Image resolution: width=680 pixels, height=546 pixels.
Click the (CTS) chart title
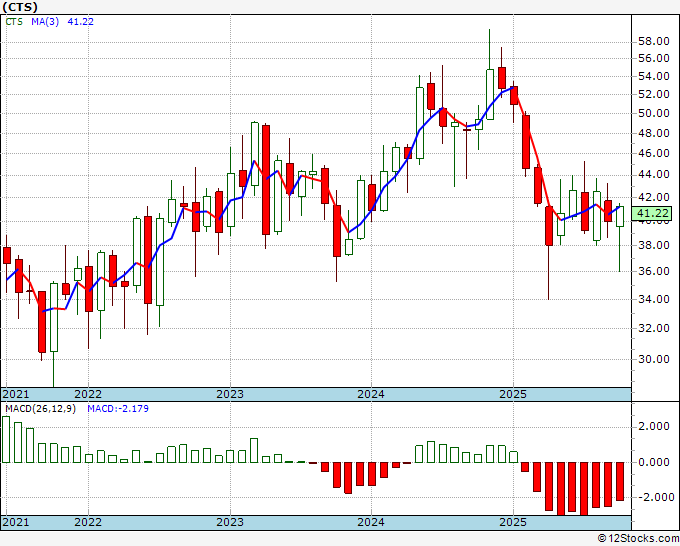(20, 7)
